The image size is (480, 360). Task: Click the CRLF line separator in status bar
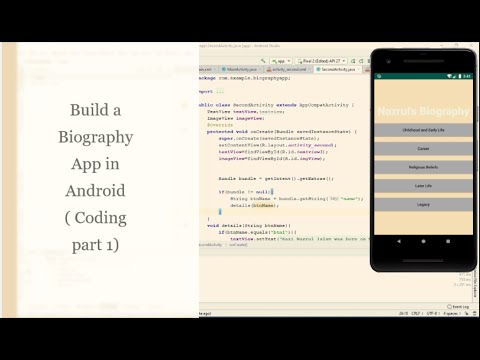[417, 314]
